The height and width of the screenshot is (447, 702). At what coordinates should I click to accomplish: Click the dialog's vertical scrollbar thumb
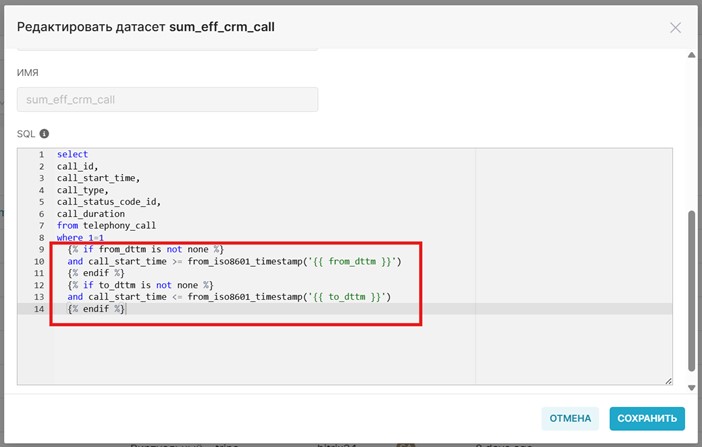click(690, 290)
